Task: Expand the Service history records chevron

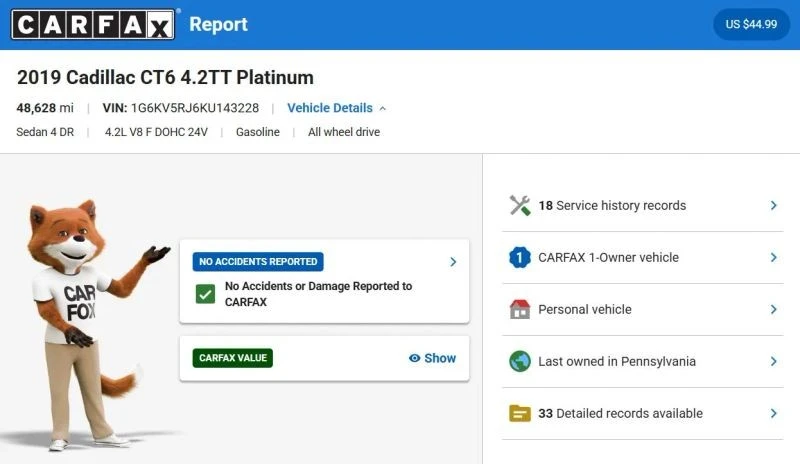Action: point(773,205)
